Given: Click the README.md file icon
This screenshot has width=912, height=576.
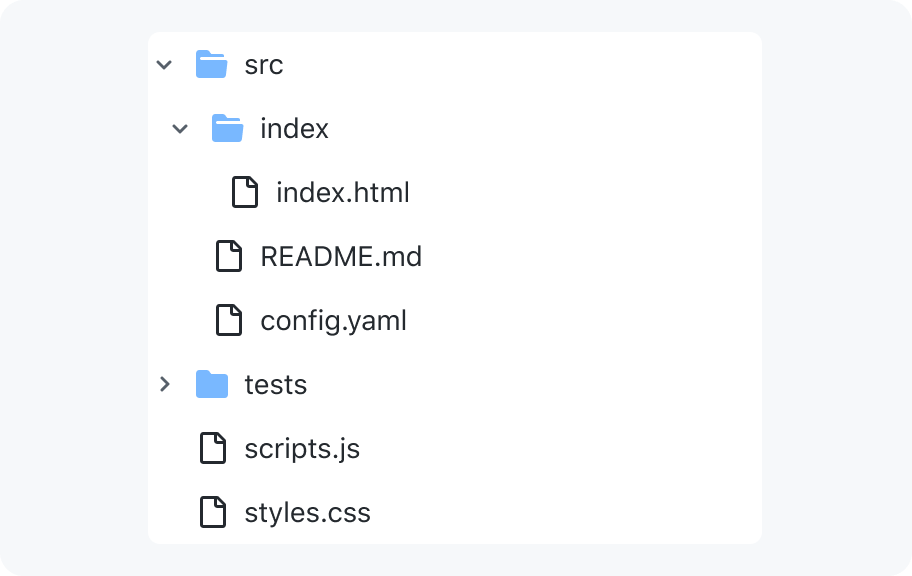Looking at the screenshot, I should (229, 256).
